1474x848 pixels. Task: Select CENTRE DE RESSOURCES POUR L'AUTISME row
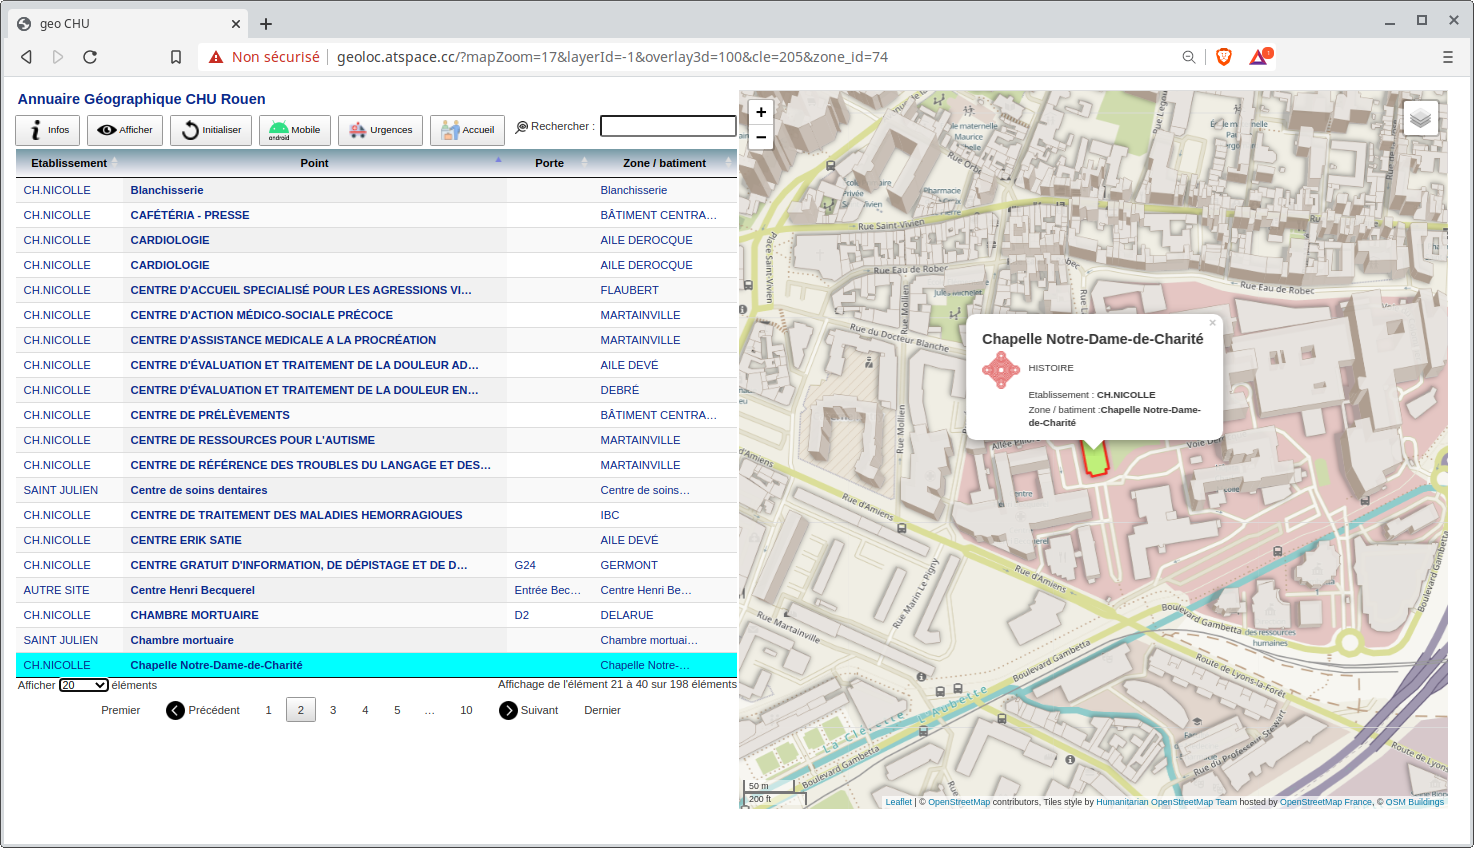click(376, 440)
